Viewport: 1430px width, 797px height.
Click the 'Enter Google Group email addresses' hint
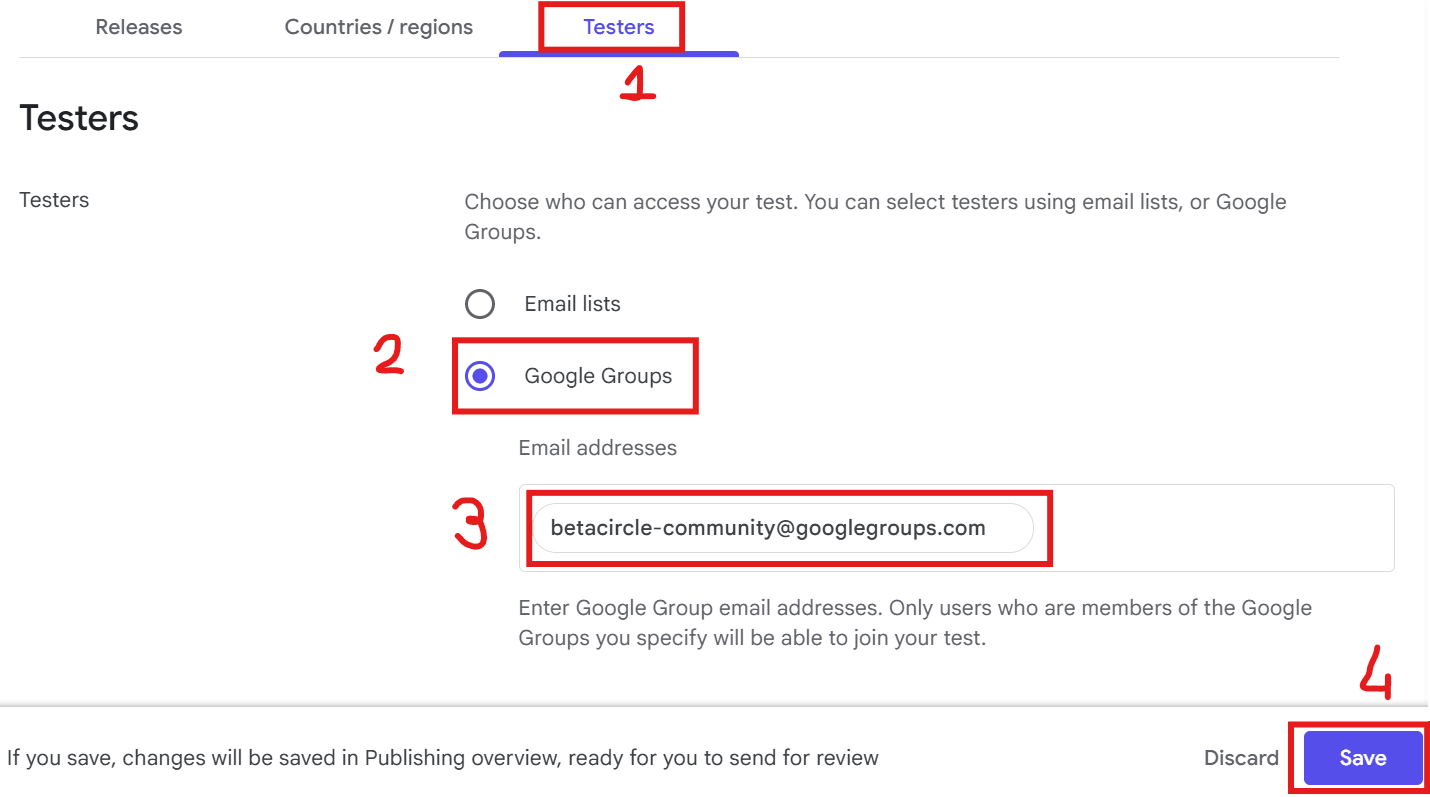coord(915,623)
